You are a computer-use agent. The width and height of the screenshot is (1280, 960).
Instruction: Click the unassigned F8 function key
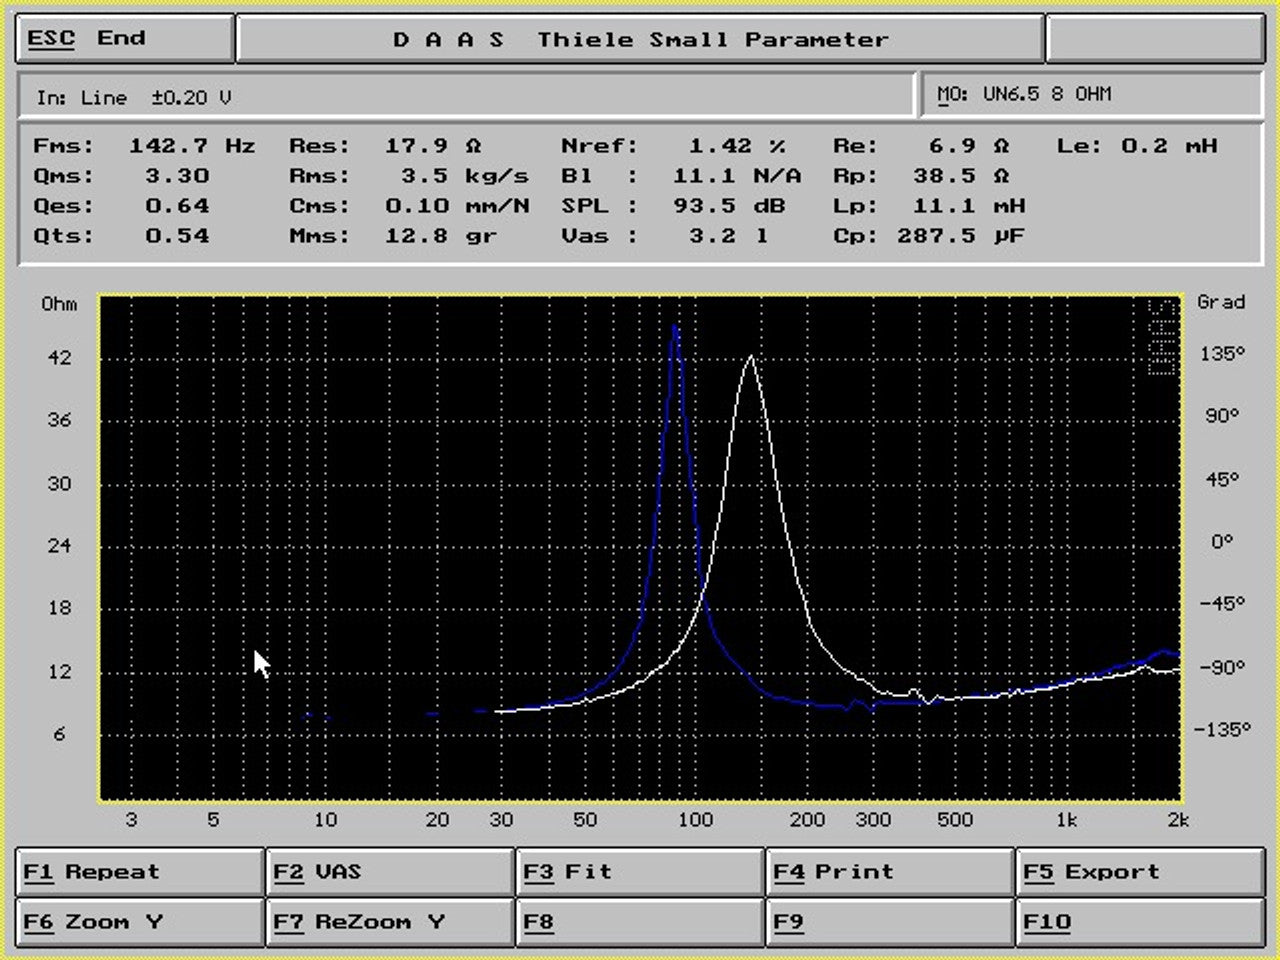(639, 921)
